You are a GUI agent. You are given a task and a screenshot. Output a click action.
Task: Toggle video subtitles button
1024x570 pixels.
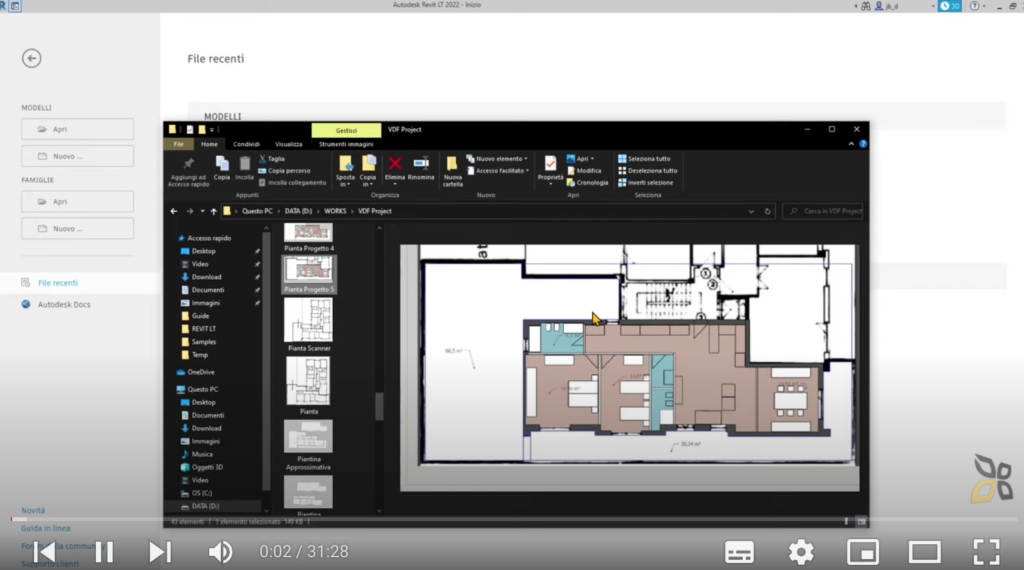pos(739,552)
